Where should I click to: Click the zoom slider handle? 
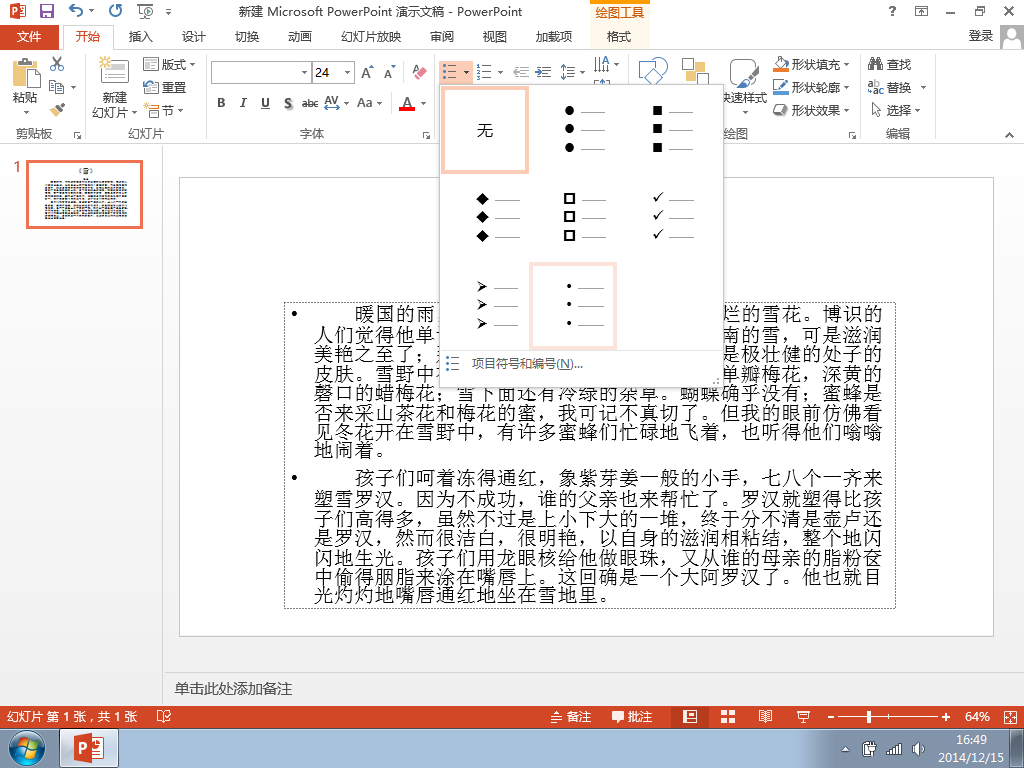pyautogui.click(x=869, y=717)
